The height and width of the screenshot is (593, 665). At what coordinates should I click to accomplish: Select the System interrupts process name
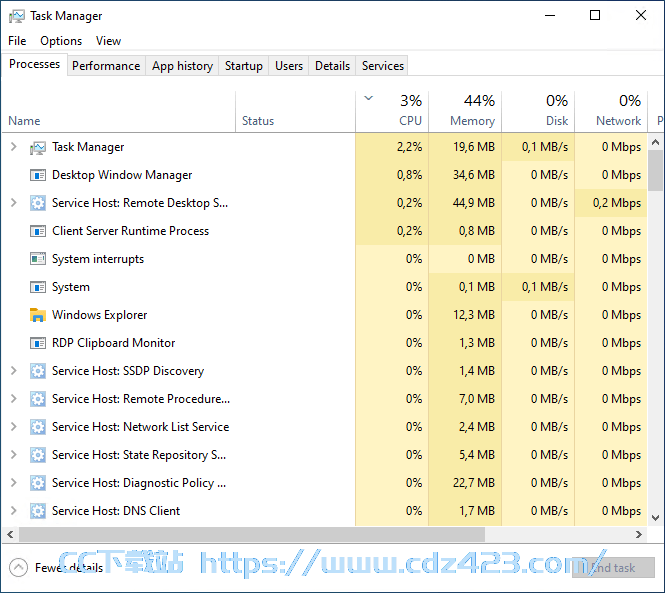(98, 259)
